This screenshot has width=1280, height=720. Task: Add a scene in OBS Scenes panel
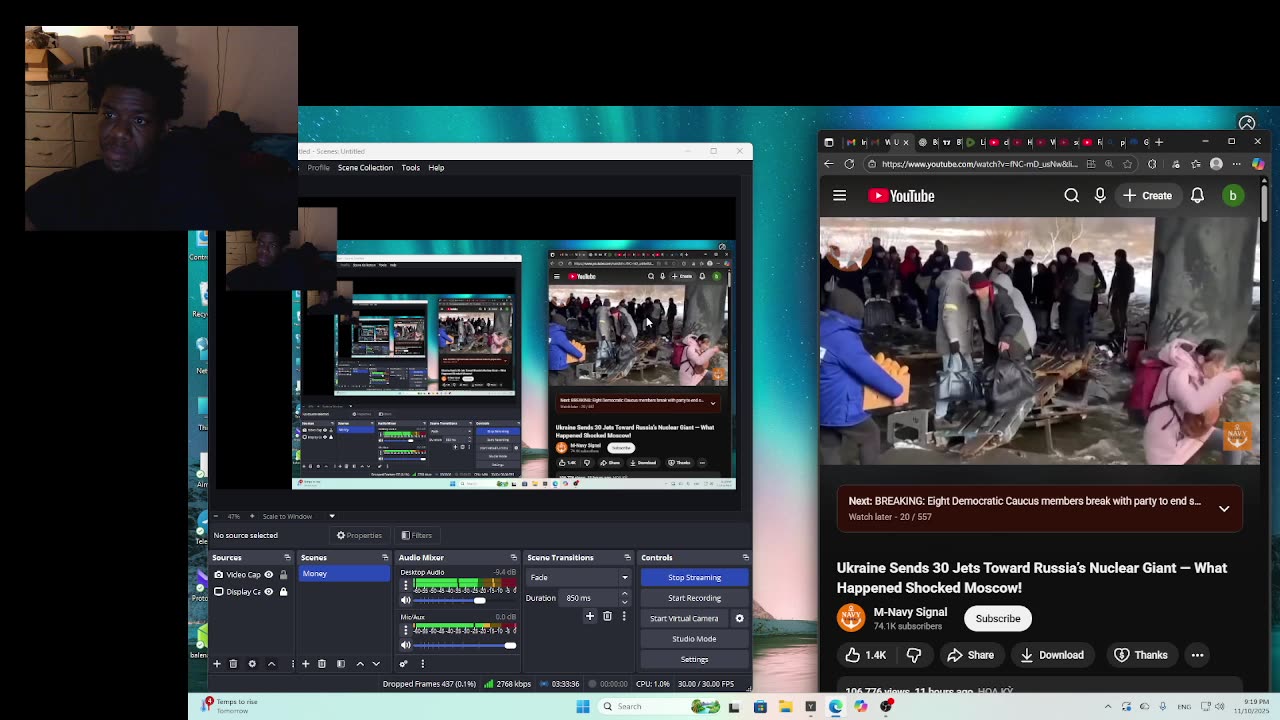coord(305,664)
